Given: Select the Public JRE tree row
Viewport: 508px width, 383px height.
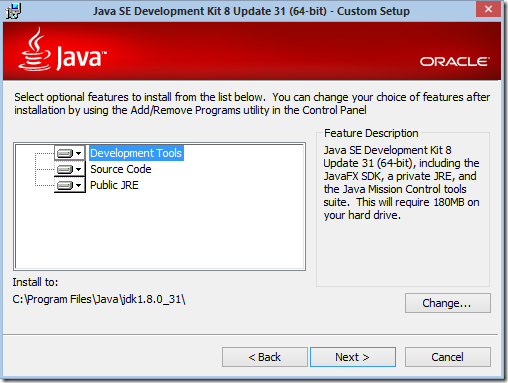Looking at the screenshot, I should tap(114, 185).
